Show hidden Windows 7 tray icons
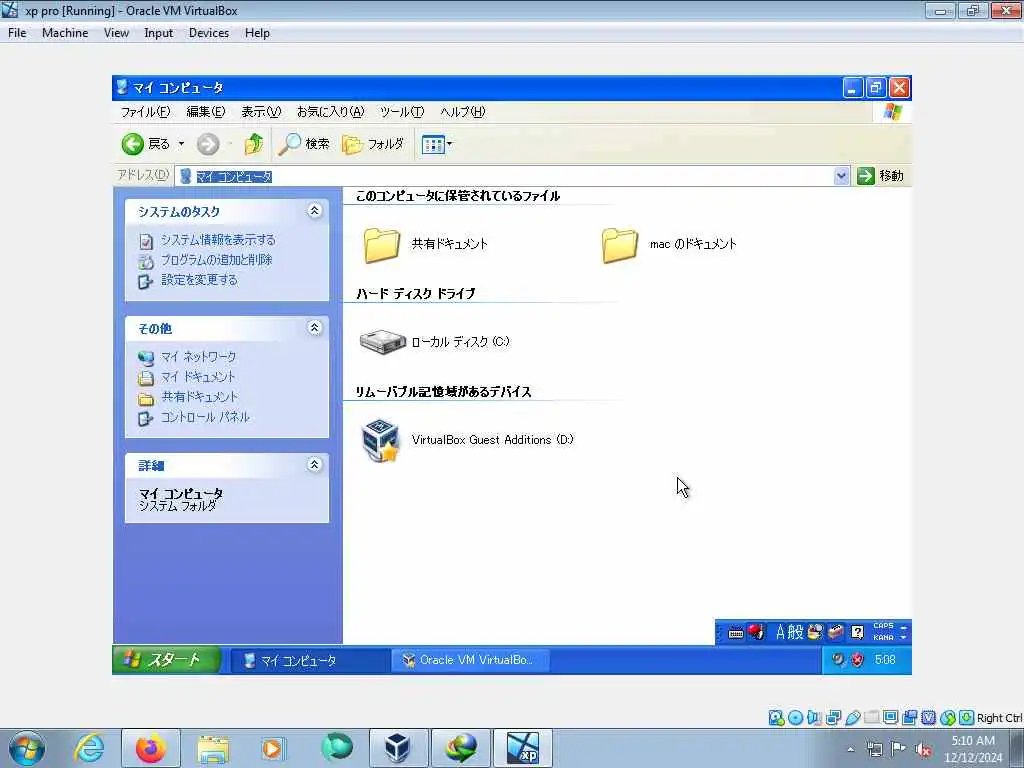This screenshot has width=1024, height=768. pos(850,749)
